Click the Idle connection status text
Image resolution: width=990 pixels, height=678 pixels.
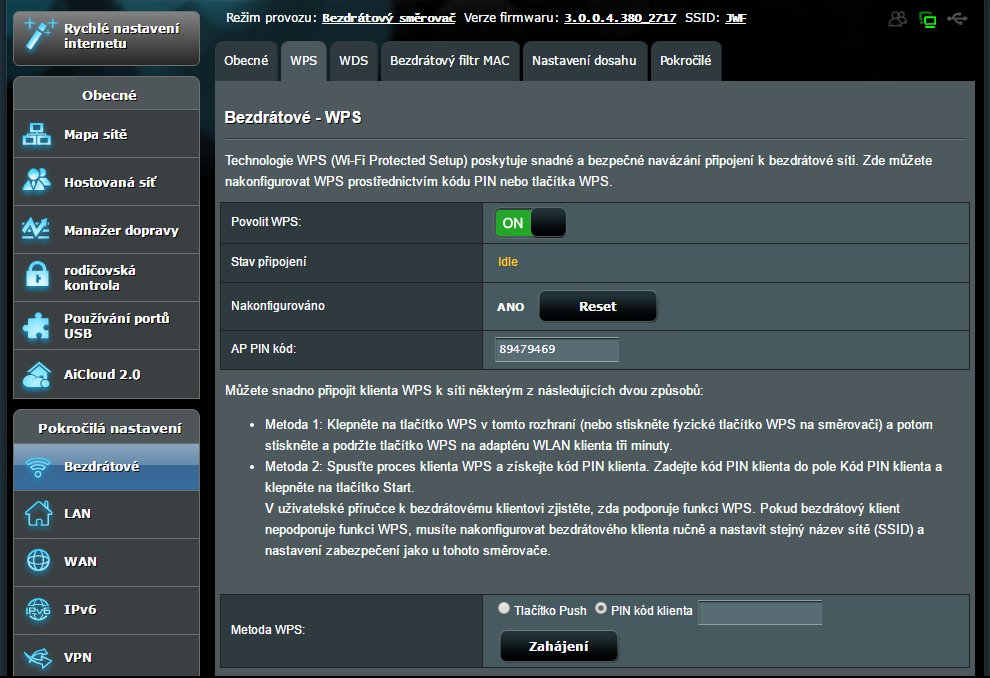(x=508, y=261)
